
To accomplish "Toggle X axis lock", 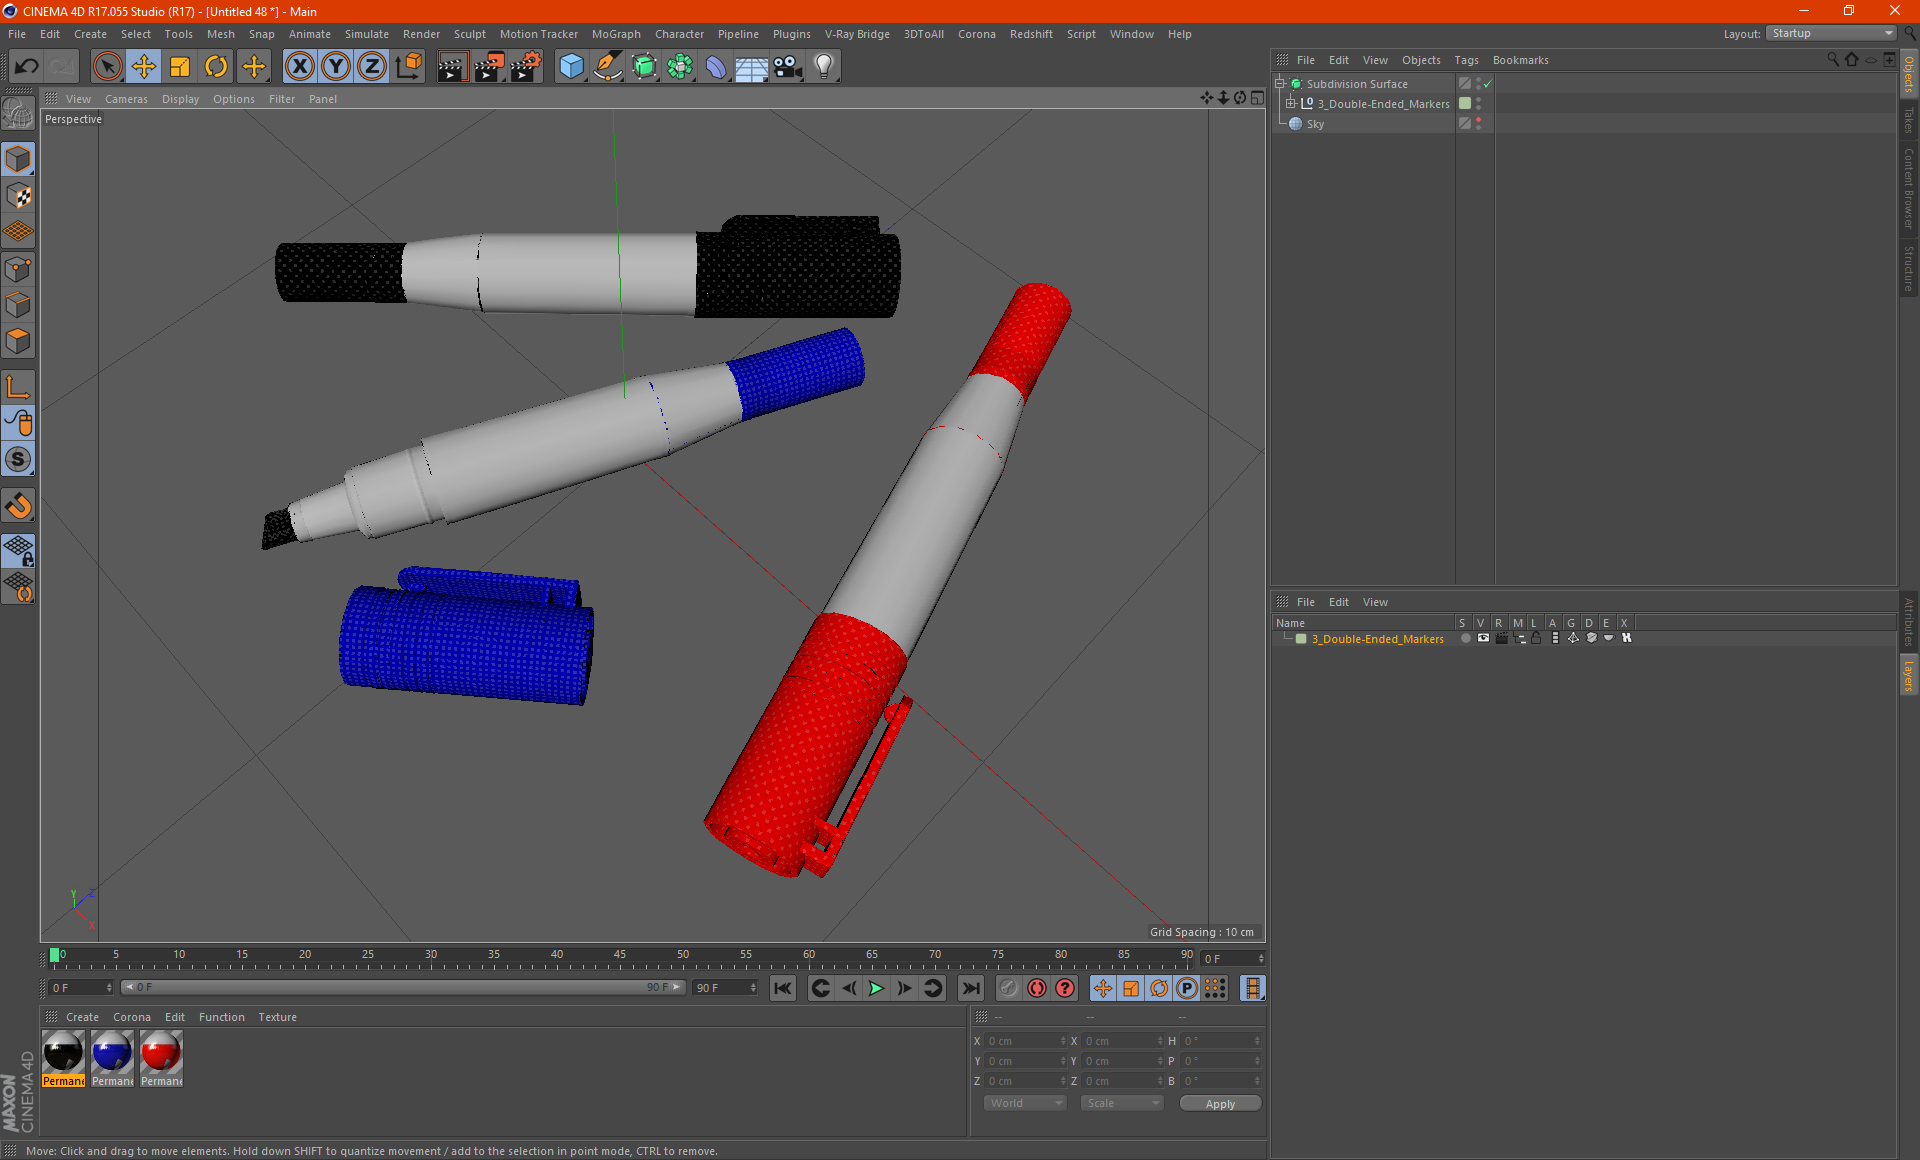I will click(299, 67).
